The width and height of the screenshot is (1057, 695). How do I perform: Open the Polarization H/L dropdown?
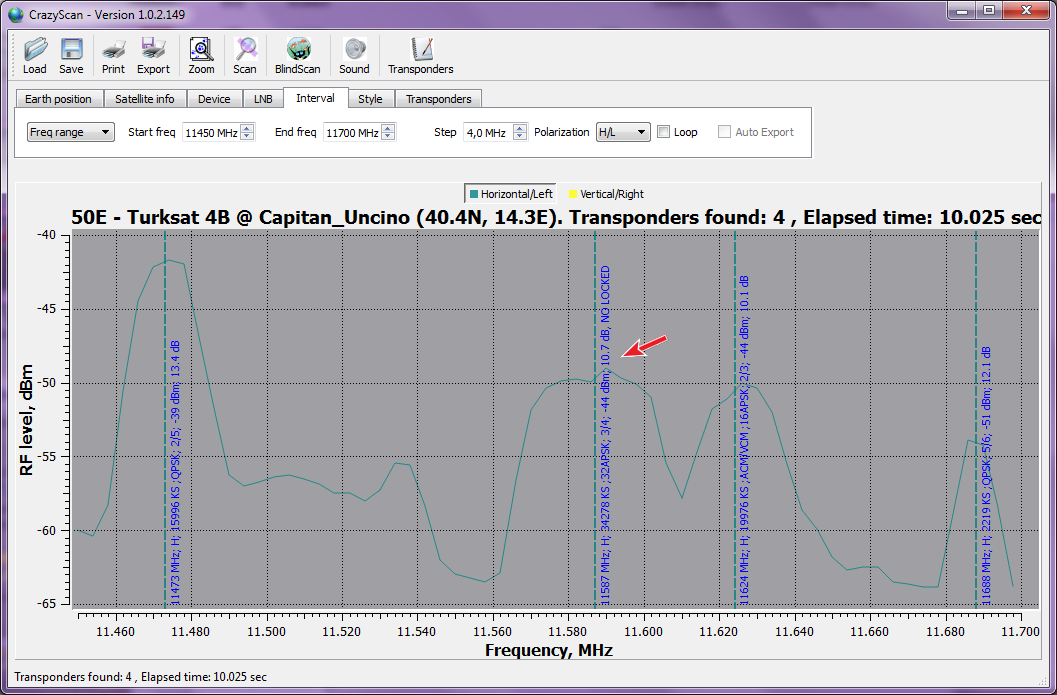pos(623,132)
